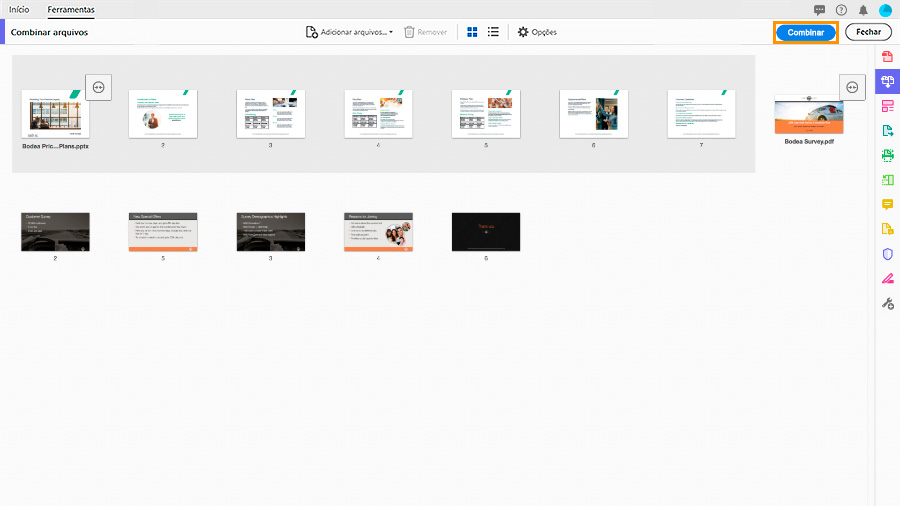Image resolution: width=900 pixels, height=506 pixels.
Task: Open the help question mark icon
Action: click(x=841, y=10)
